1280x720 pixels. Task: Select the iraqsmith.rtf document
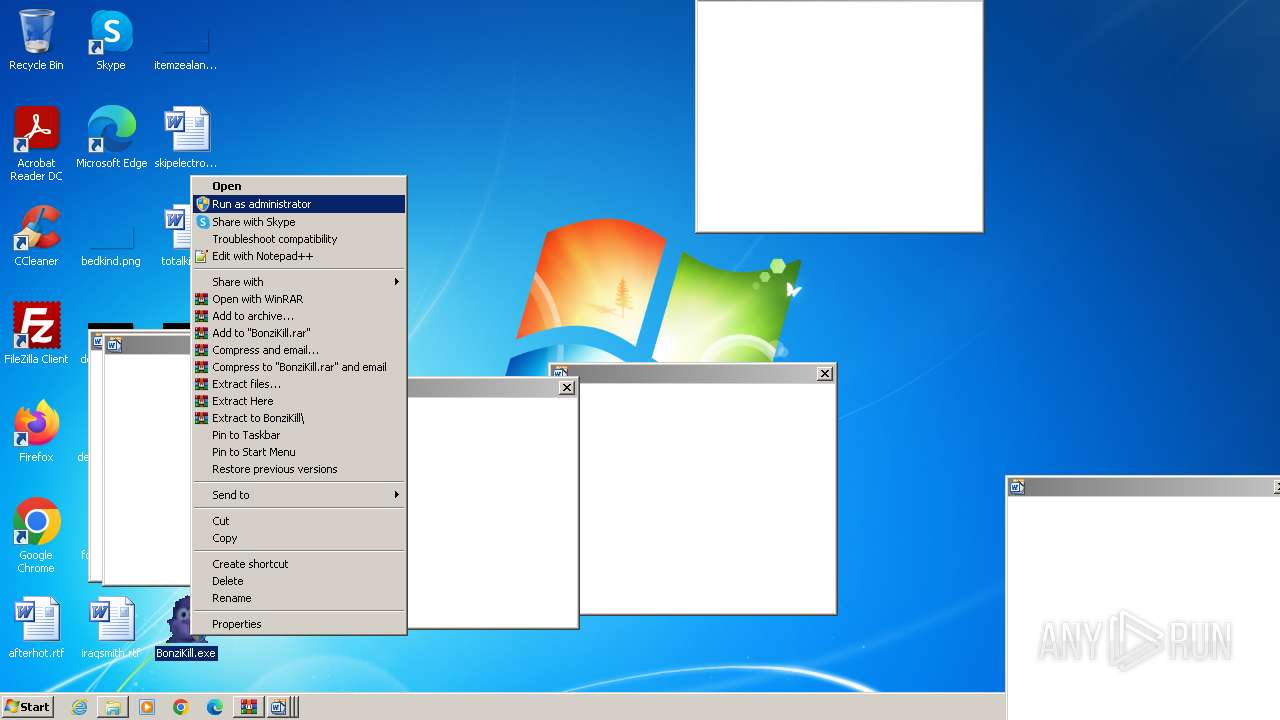pos(111,628)
